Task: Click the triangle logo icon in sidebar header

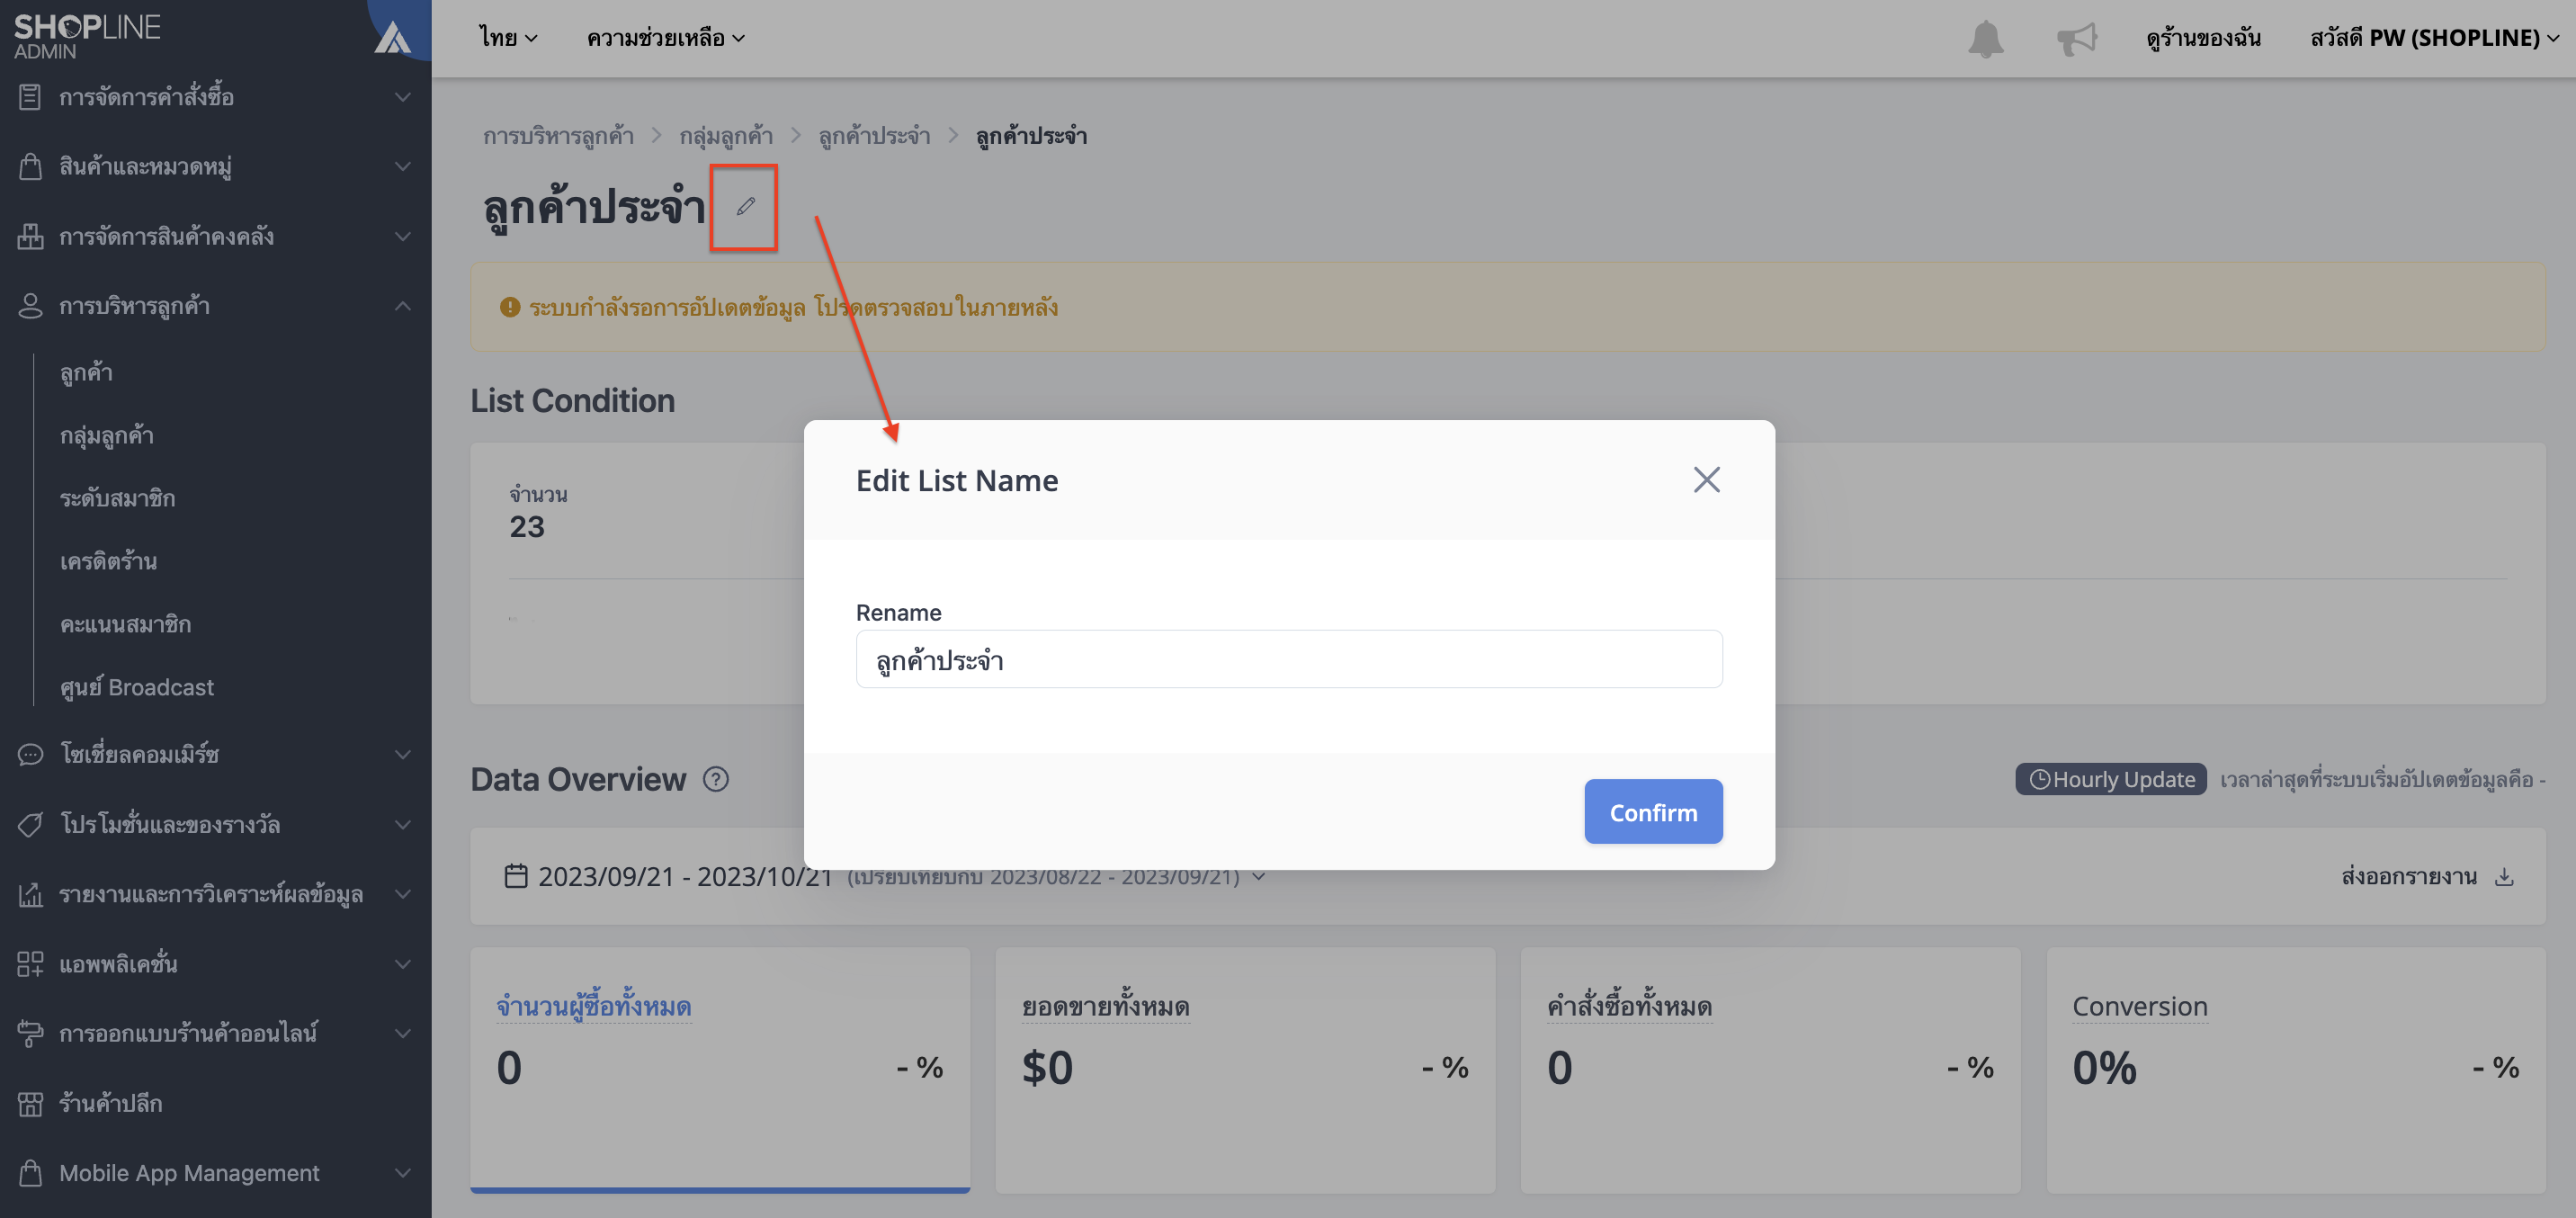Action: (393, 39)
